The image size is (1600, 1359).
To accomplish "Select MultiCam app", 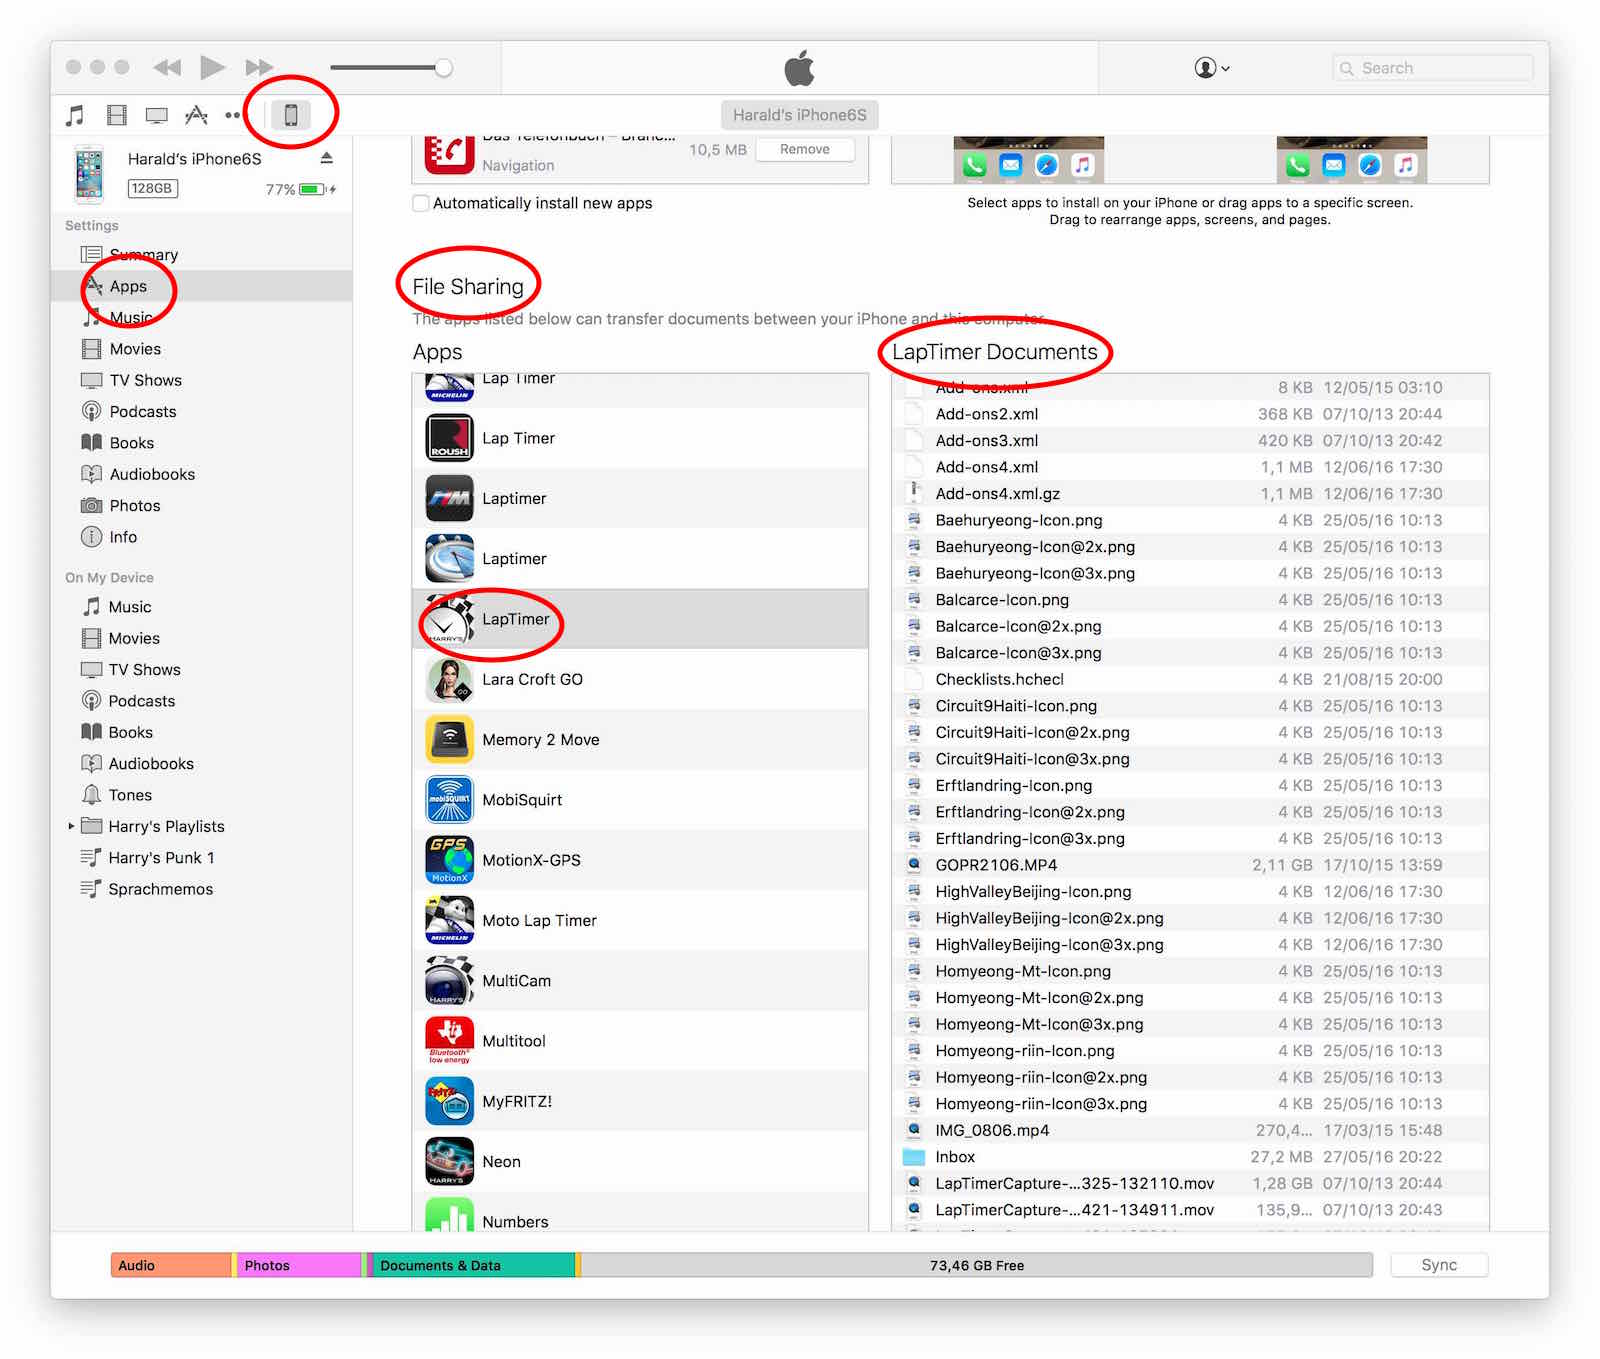I will [640, 981].
